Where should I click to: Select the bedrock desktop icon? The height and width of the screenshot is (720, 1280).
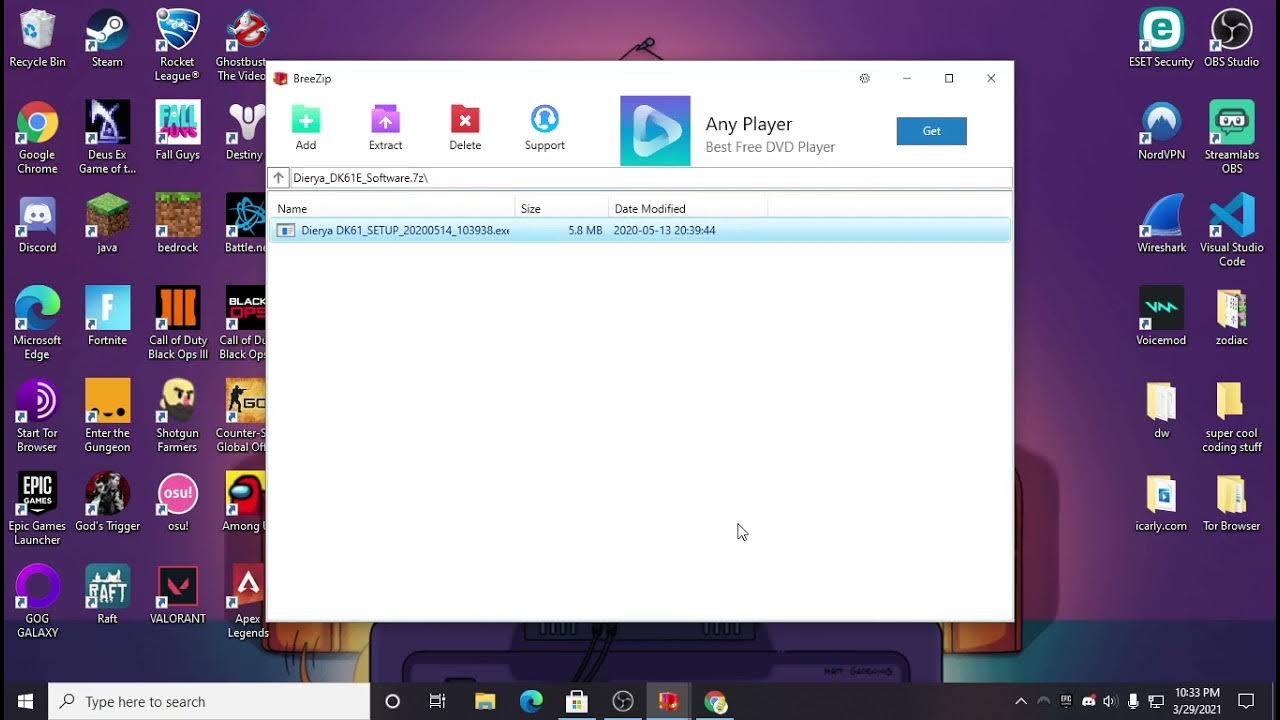177,224
